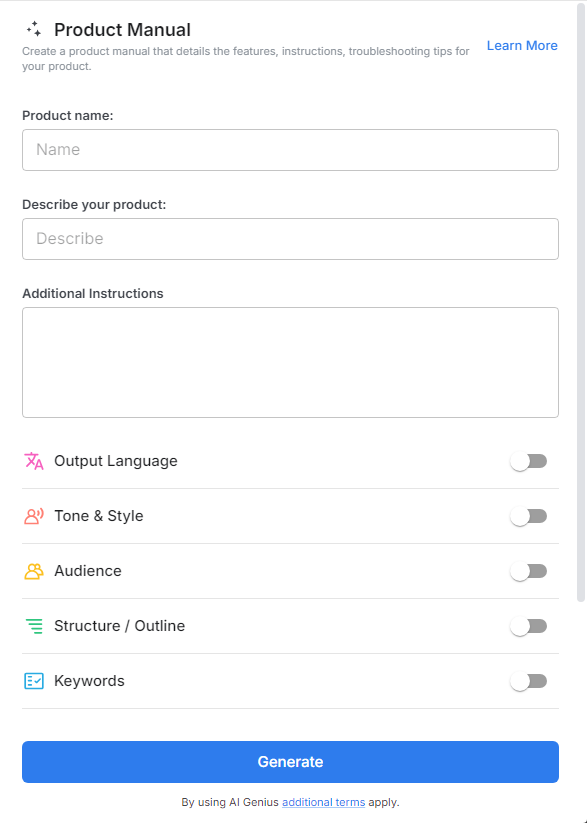Switch on the Keywords option

[529, 681]
